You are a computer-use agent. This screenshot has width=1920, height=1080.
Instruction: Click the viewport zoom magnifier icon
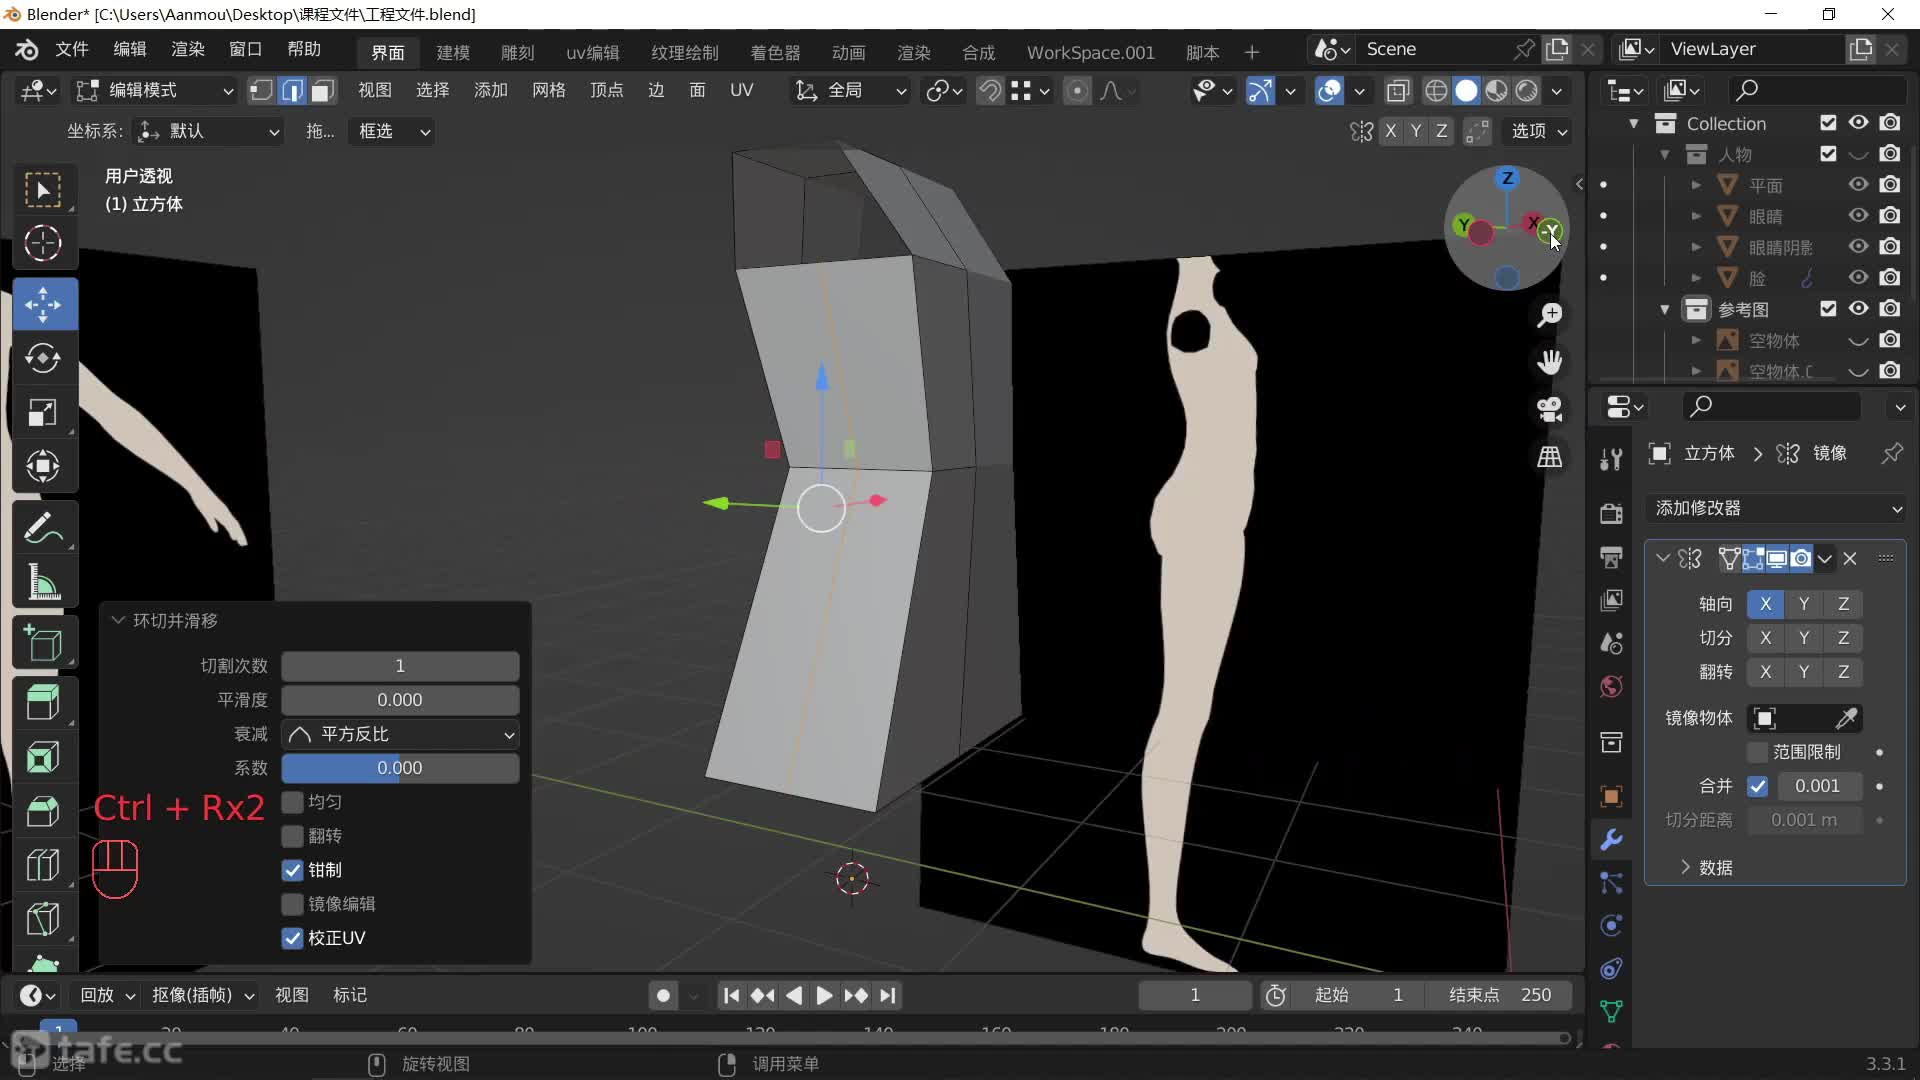pos(1550,315)
